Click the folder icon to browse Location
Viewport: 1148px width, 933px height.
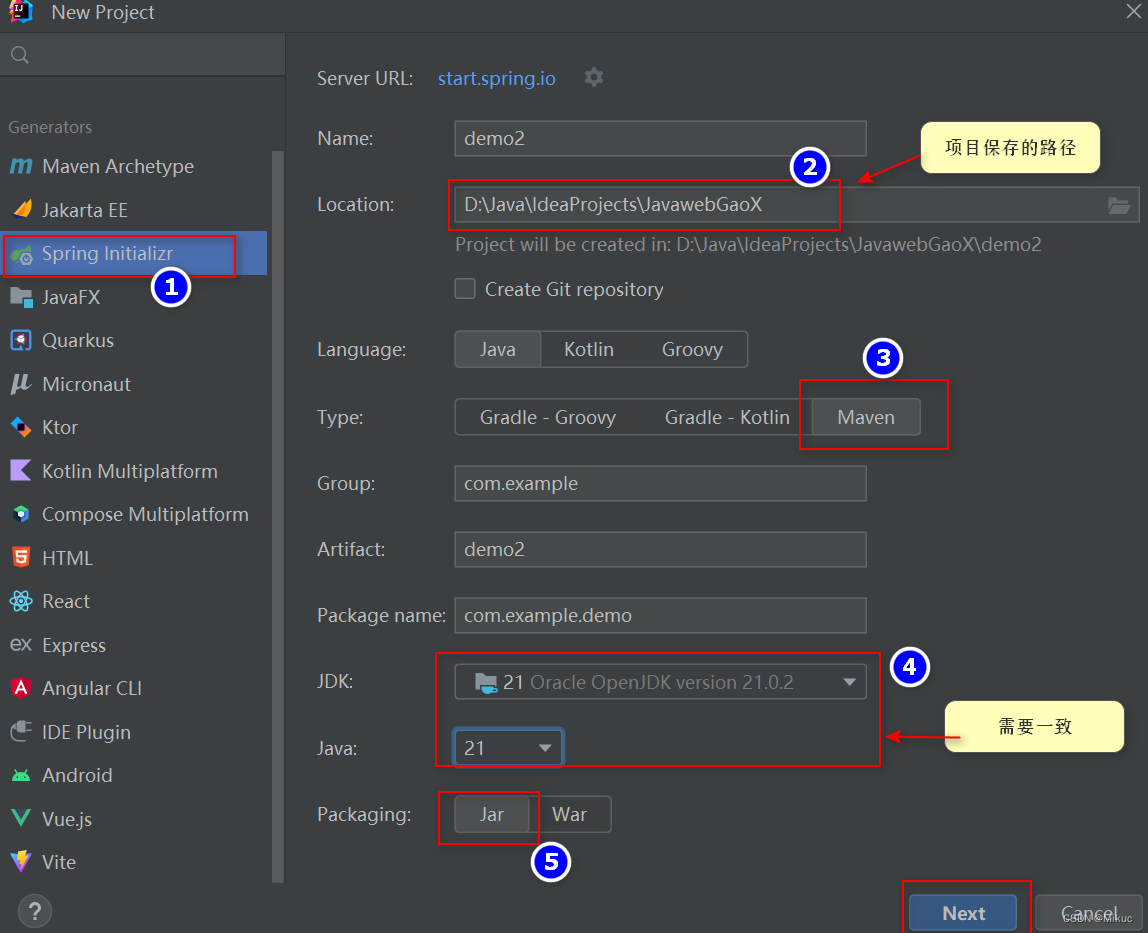tap(1119, 205)
